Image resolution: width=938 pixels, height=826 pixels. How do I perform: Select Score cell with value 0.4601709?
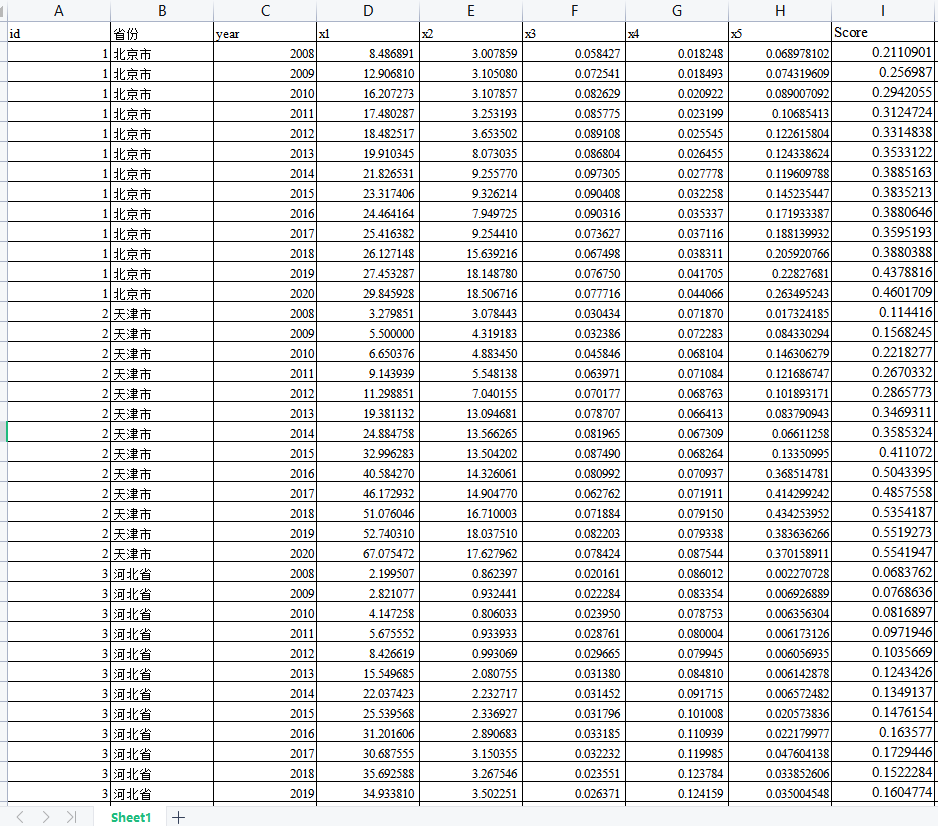coord(883,293)
